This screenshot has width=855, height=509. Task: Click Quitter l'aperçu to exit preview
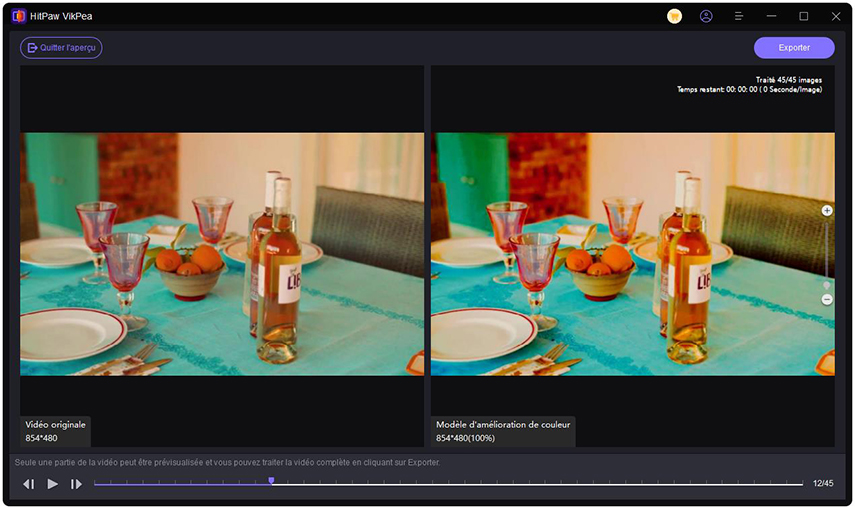(x=61, y=47)
